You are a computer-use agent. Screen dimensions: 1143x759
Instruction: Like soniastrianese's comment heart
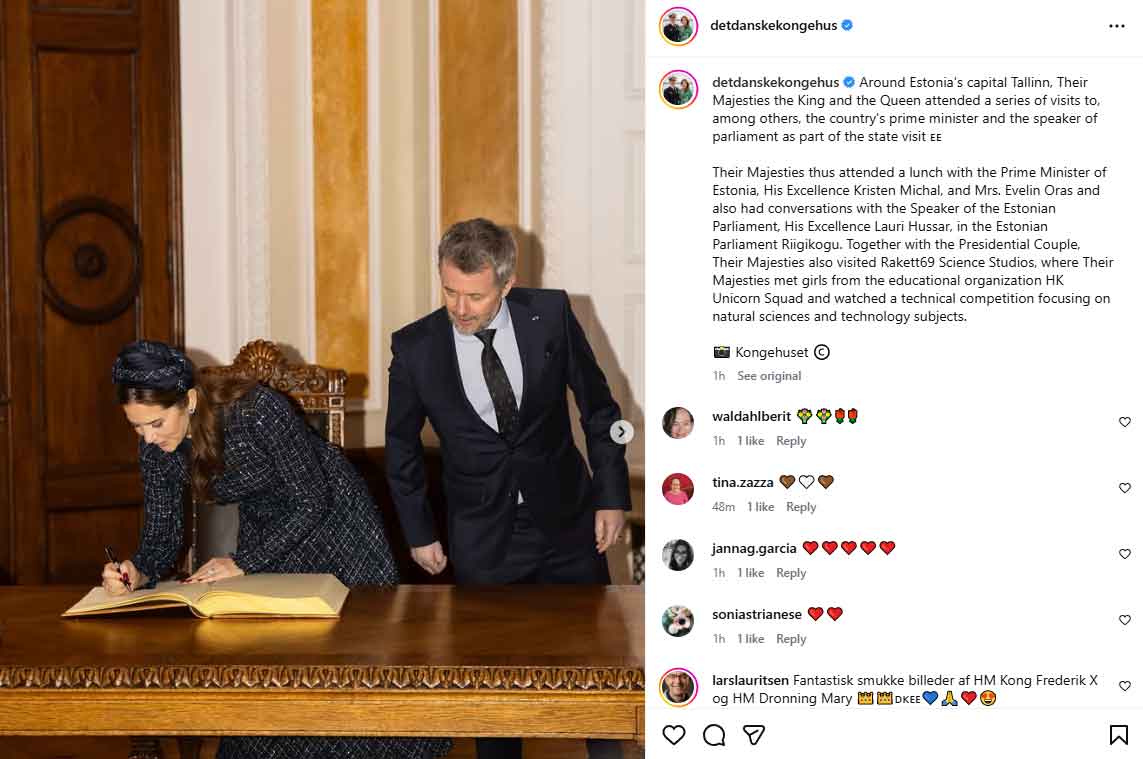click(1125, 620)
